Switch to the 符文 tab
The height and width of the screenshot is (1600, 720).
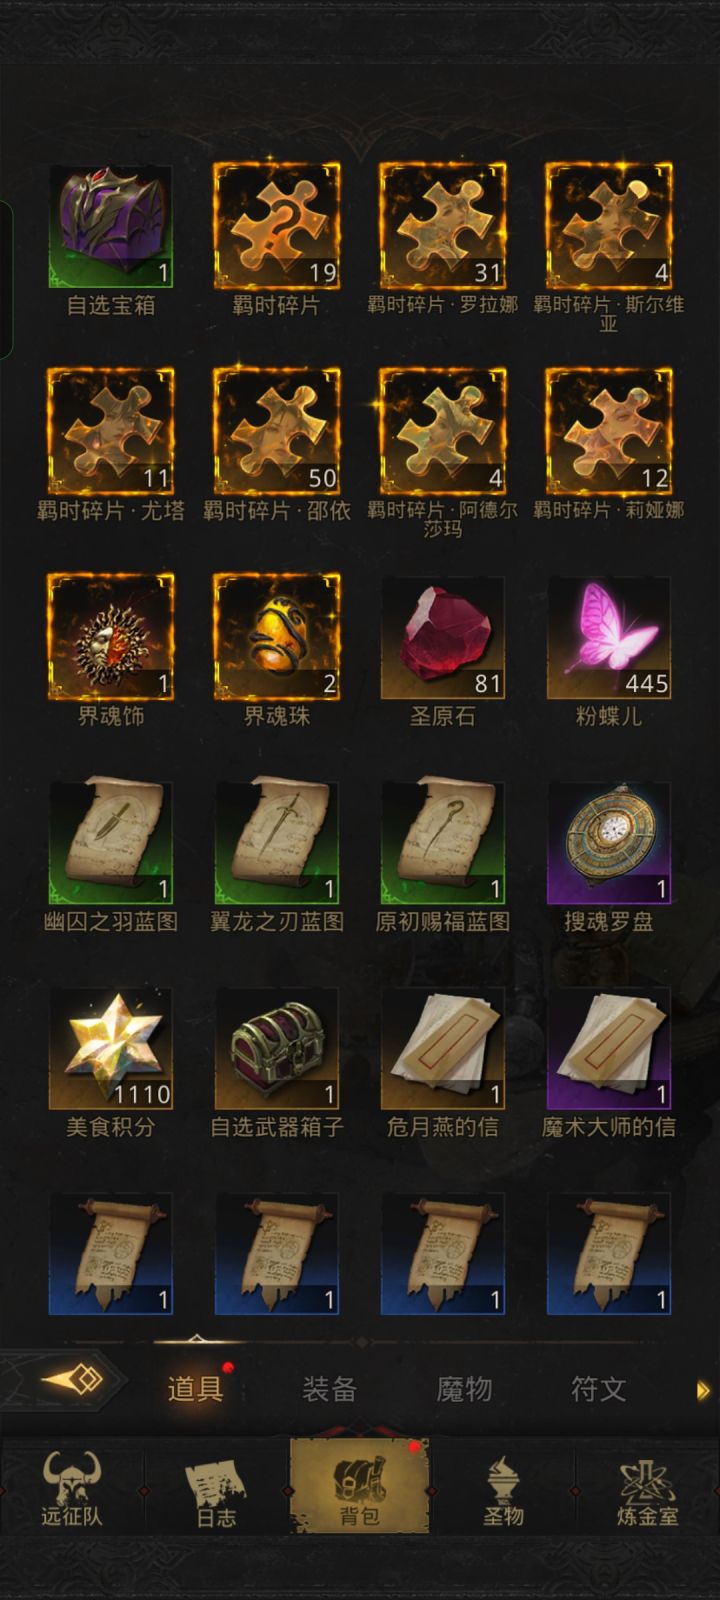[598, 1389]
